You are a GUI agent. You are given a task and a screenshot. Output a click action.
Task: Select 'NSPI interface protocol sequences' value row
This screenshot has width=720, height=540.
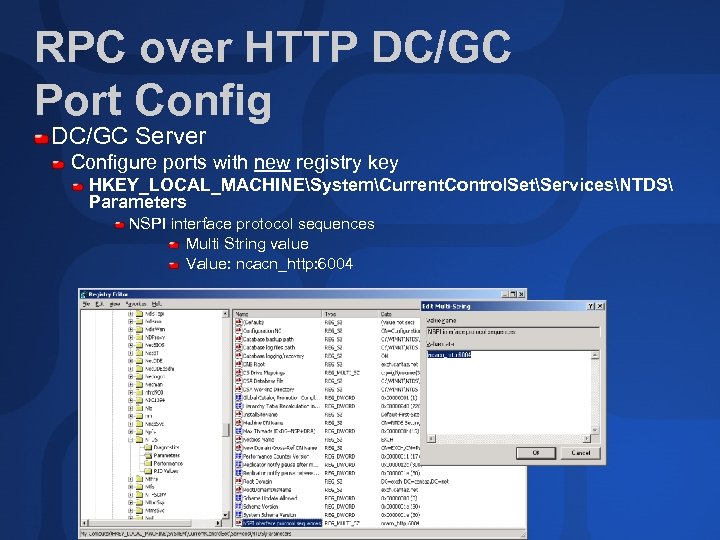[282, 523]
